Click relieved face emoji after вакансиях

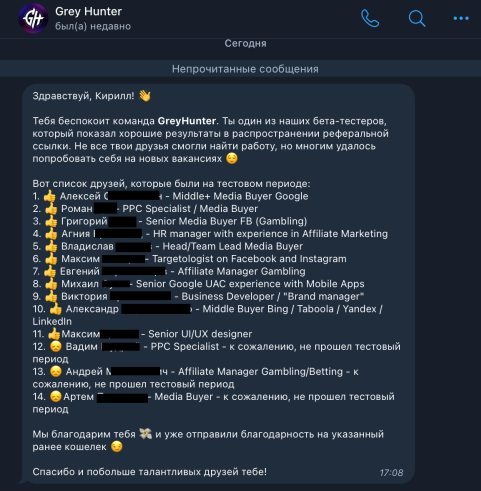(x=232, y=158)
